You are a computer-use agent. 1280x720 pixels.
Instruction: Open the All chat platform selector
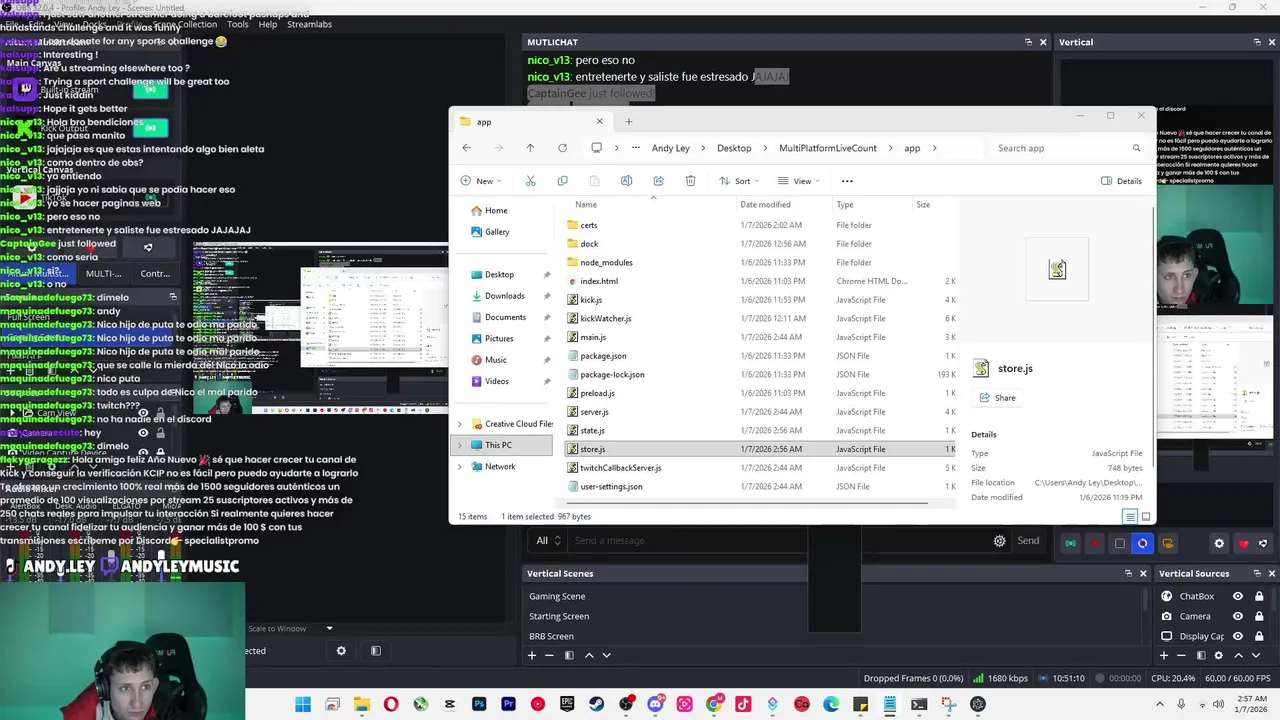548,541
